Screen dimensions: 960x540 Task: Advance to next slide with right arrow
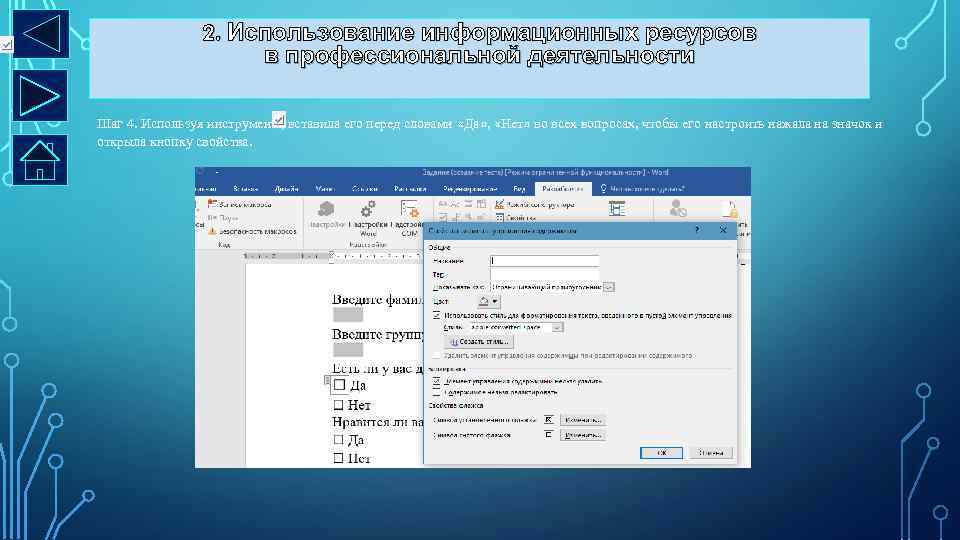(40, 96)
